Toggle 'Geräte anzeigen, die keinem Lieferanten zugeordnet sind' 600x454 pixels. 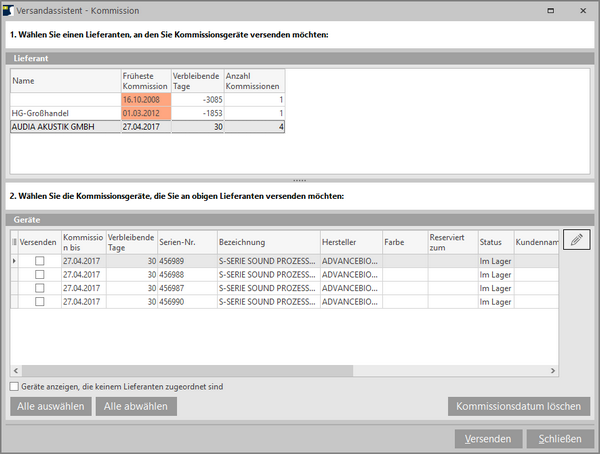14,387
